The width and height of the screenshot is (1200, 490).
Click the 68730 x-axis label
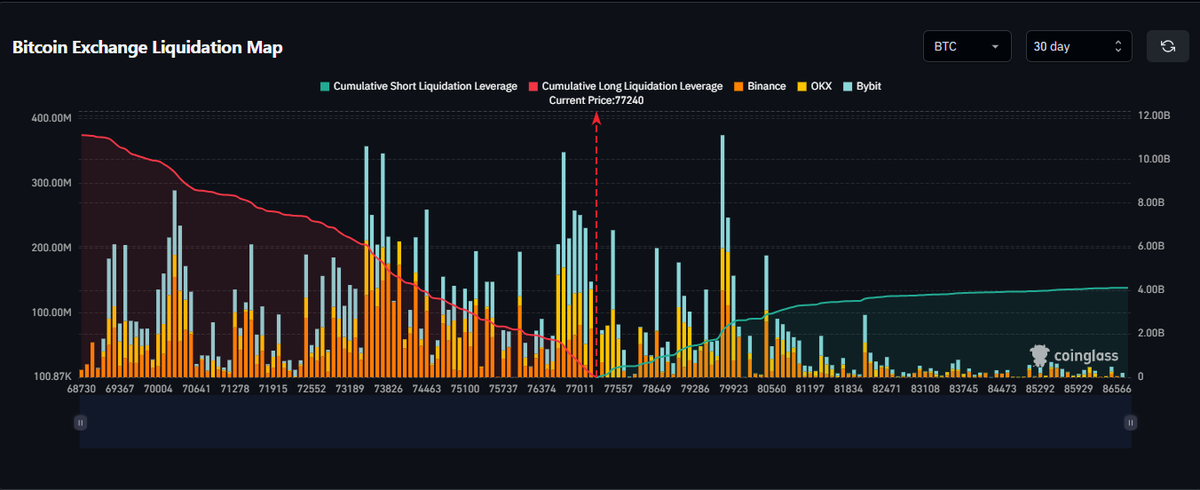[81, 388]
